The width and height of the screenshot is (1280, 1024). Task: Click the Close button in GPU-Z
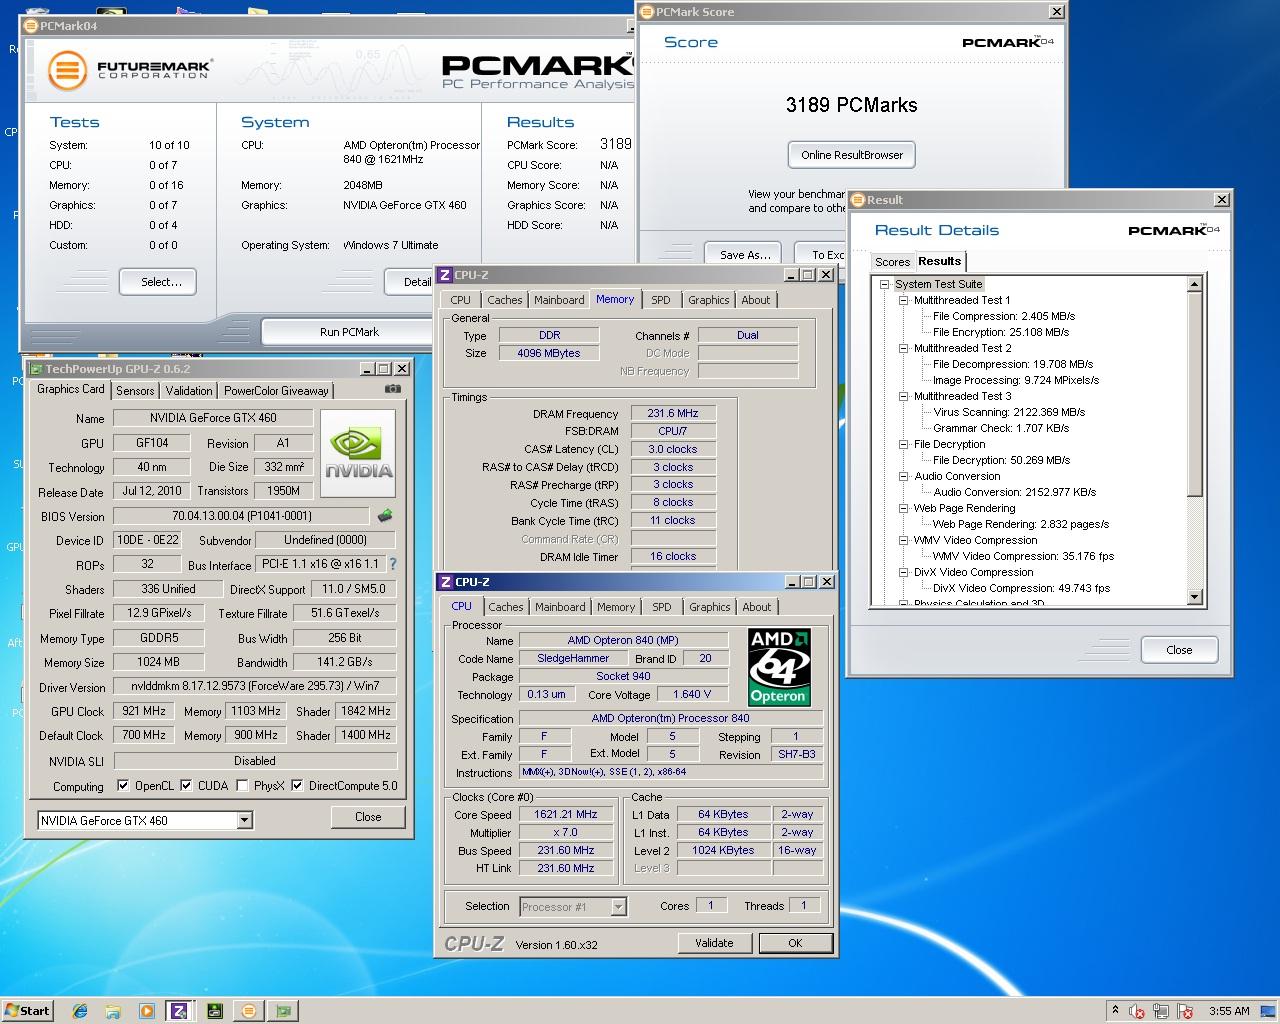coord(368,817)
